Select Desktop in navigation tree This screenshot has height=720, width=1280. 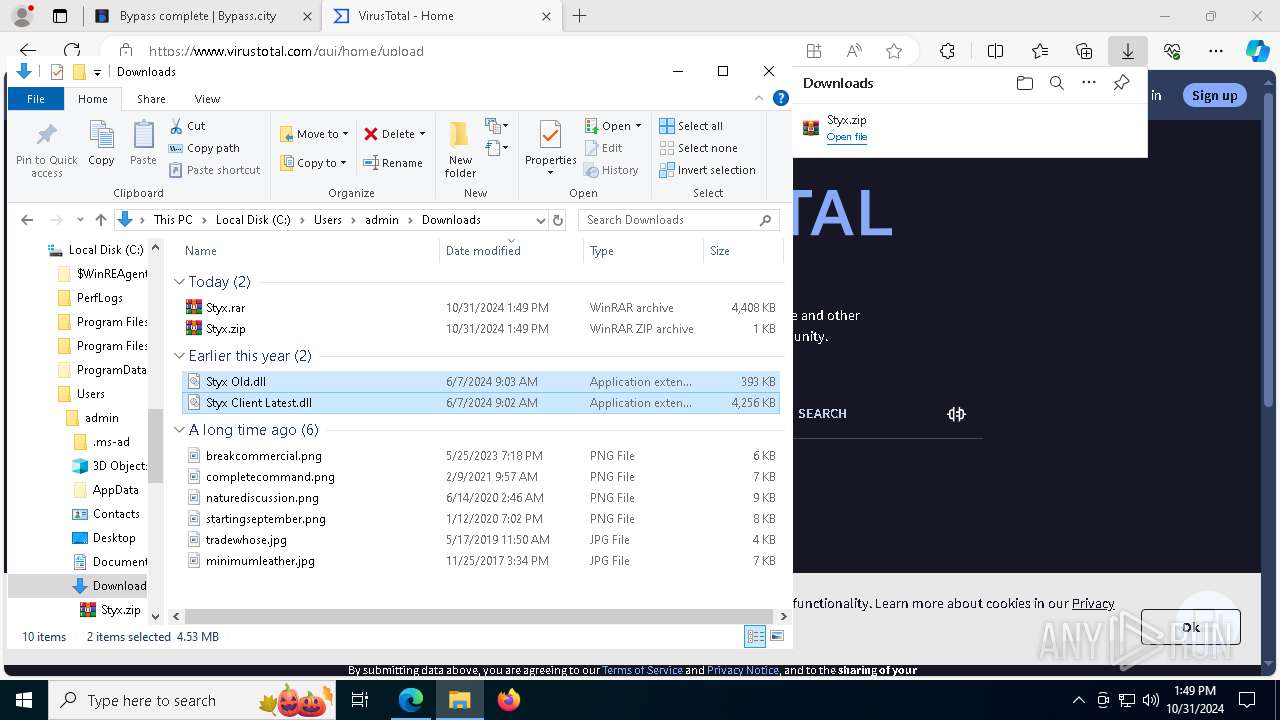pos(114,538)
